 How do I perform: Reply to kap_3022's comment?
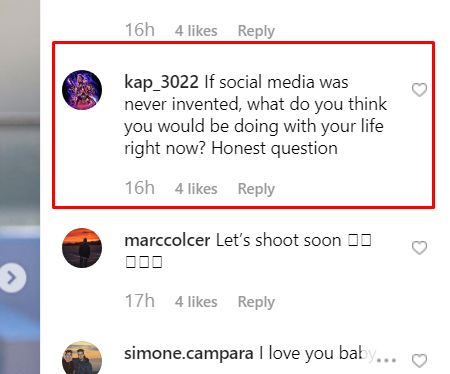tap(256, 189)
